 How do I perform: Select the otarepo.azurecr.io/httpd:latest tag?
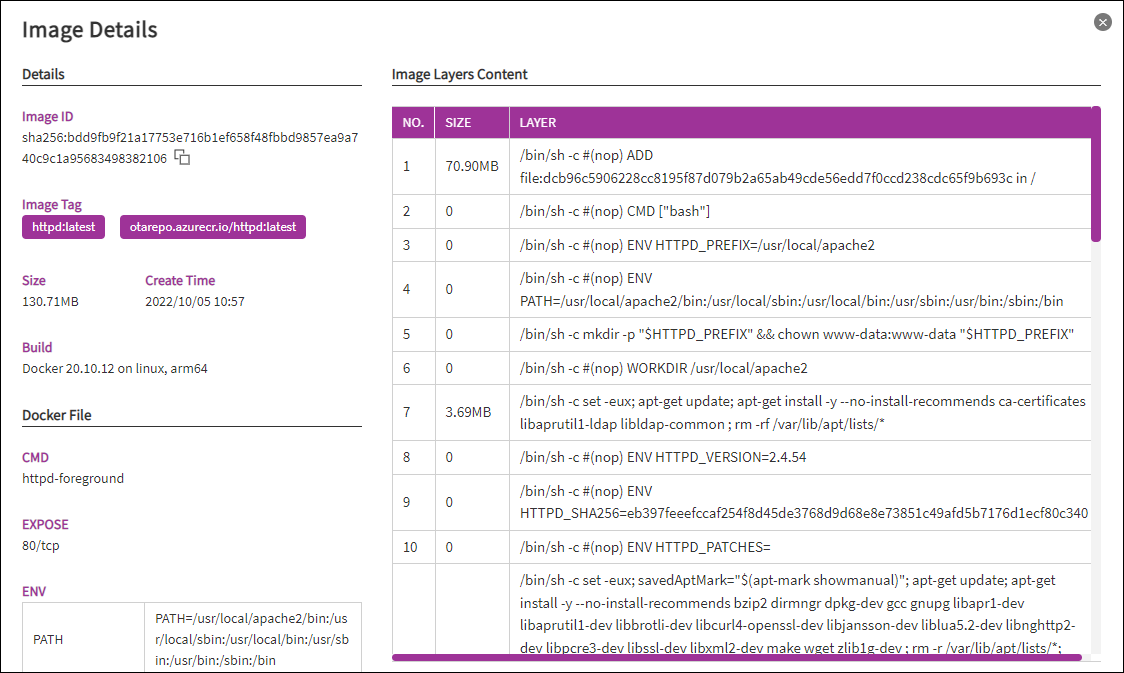[x=213, y=227]
